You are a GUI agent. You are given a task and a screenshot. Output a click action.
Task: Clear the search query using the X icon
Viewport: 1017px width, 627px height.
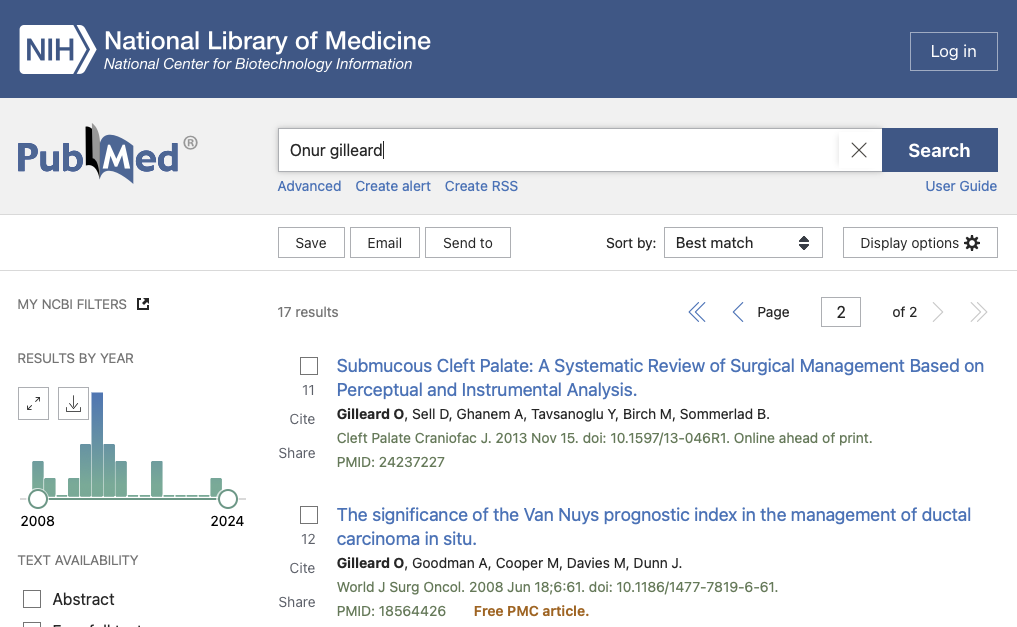point(858,149)
